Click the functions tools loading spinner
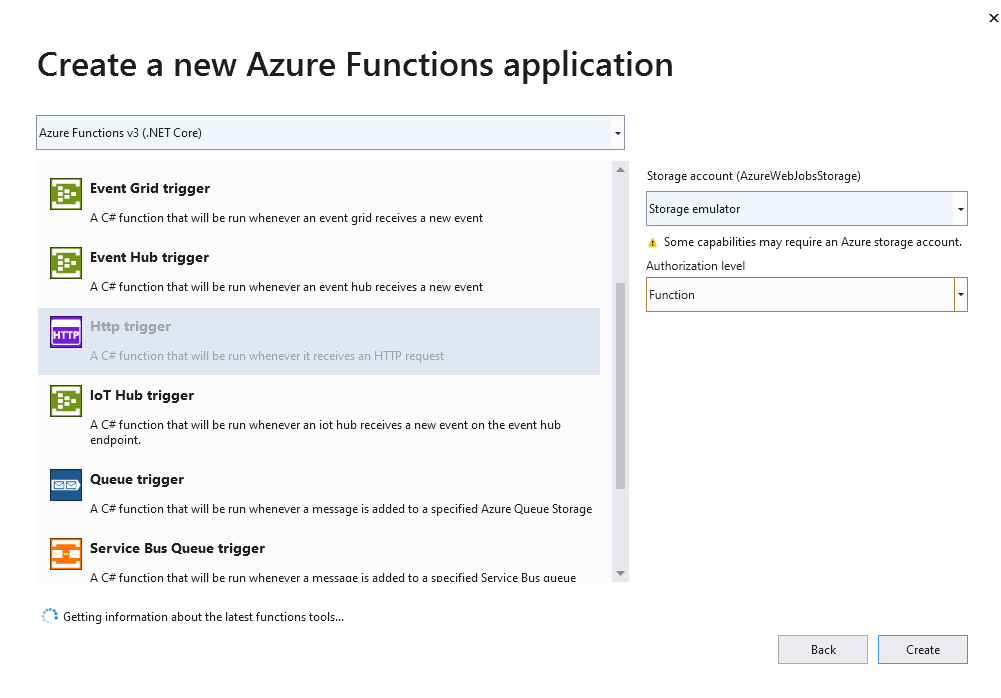 pyautogui.click(x=49, y=616)
